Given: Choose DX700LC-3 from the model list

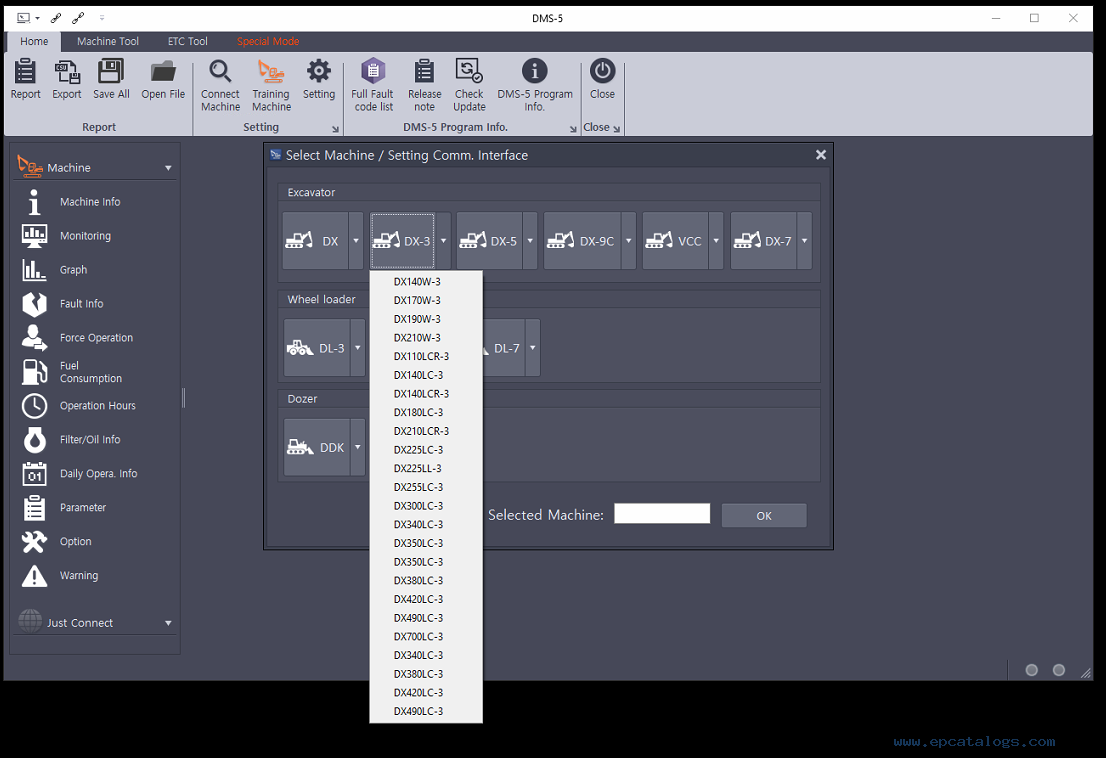Looking at the screenshot, I should (426, 637).
